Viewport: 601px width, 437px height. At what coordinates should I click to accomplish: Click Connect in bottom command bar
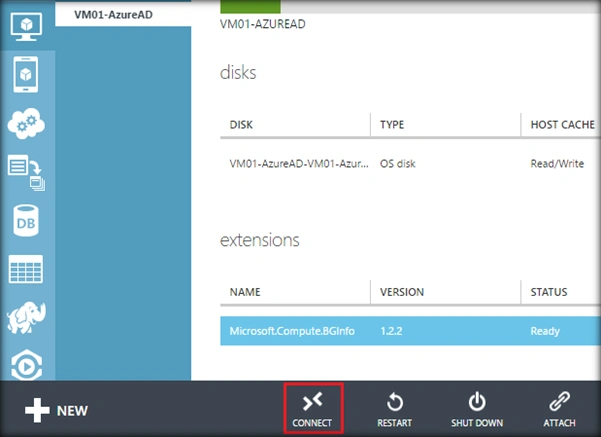coord(312,410)
